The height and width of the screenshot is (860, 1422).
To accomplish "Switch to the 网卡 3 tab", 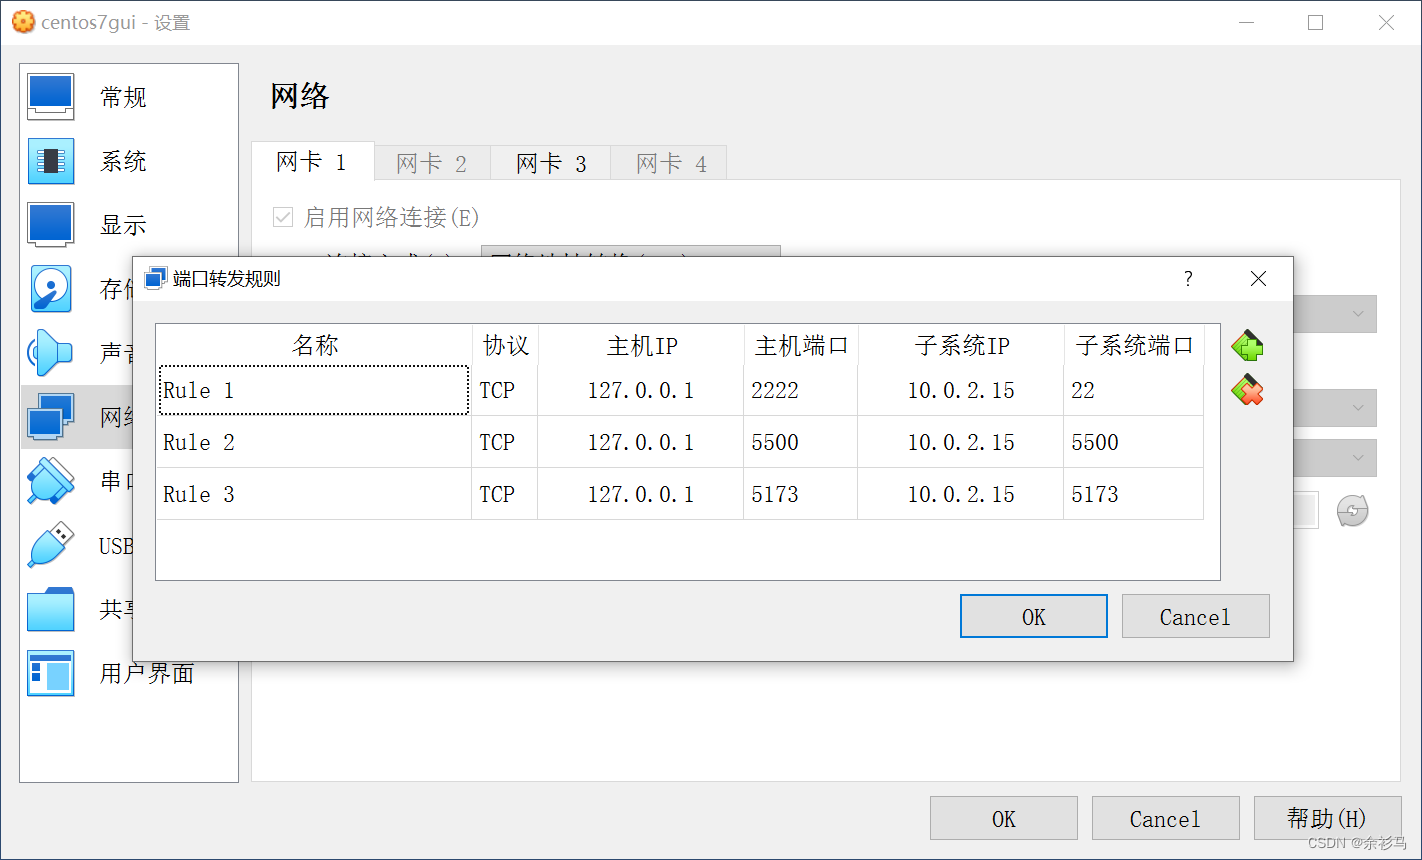I will [x=551, y=163].
